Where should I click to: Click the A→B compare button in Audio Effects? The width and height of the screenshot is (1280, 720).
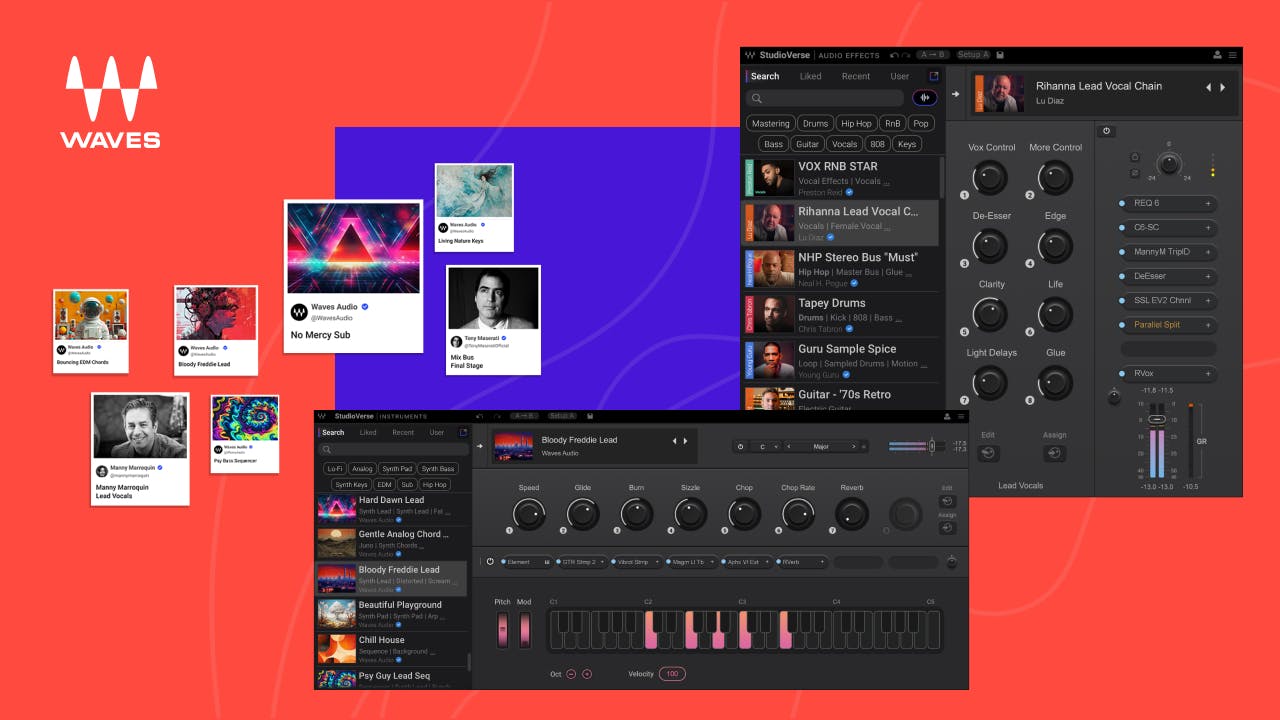click(932, 55)
